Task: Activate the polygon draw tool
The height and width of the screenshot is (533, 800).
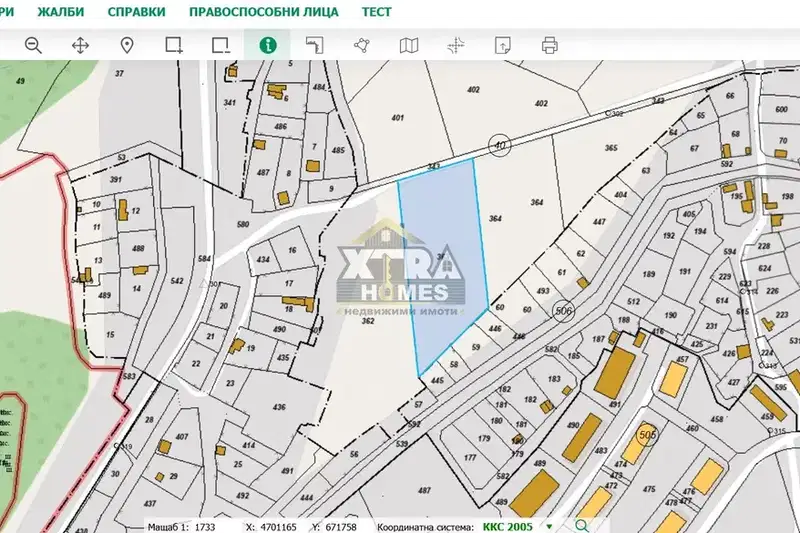Action: pyautogui.click(x=362, y=45)
